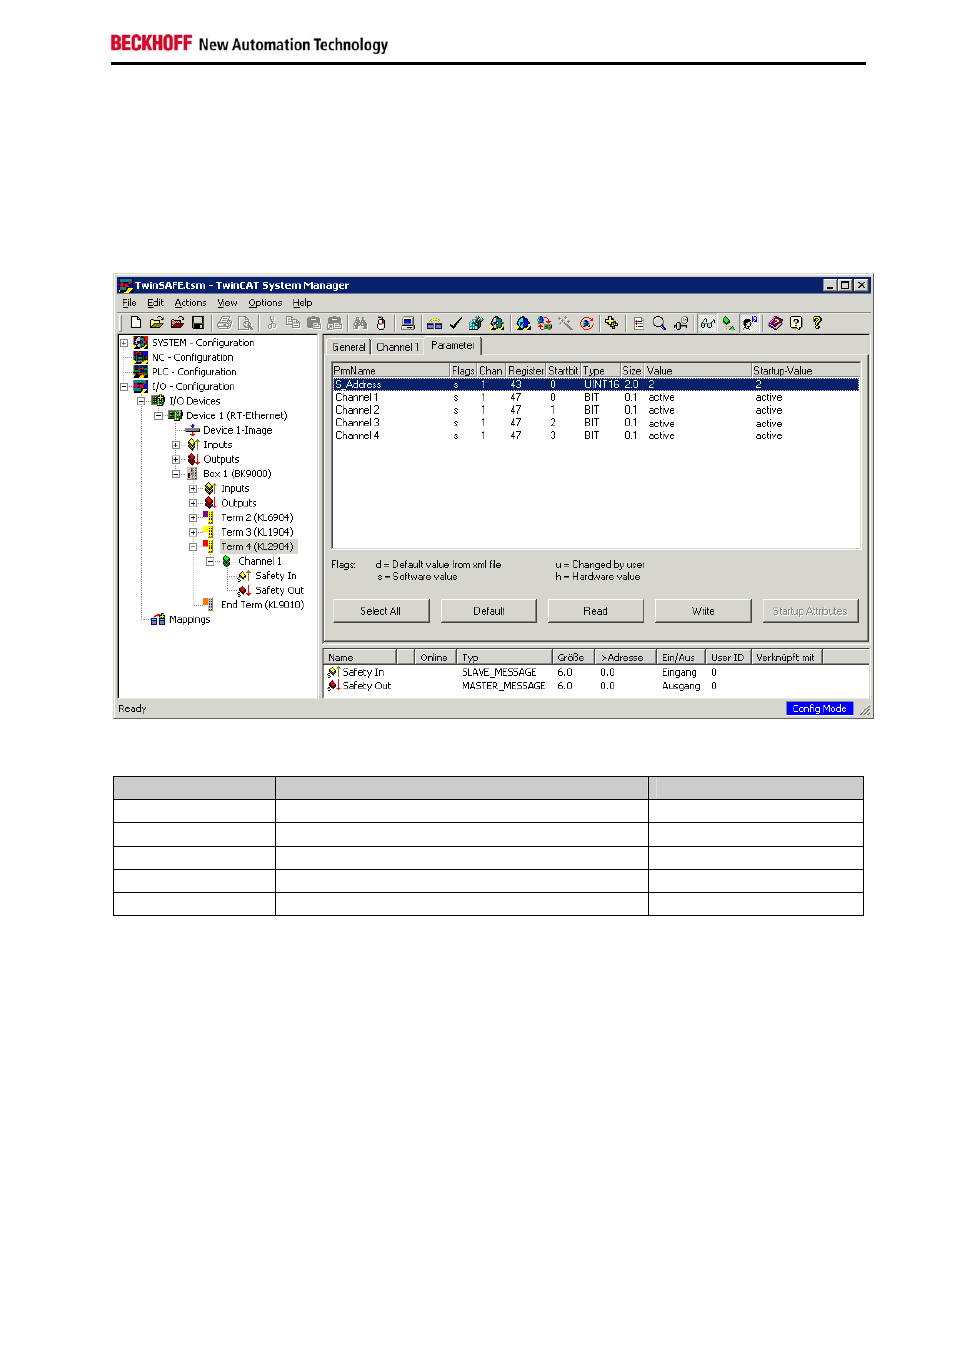Click the black checkmark toolbar icon
This screenshot has width=954, height=1350.
click(x=455, y=323)
